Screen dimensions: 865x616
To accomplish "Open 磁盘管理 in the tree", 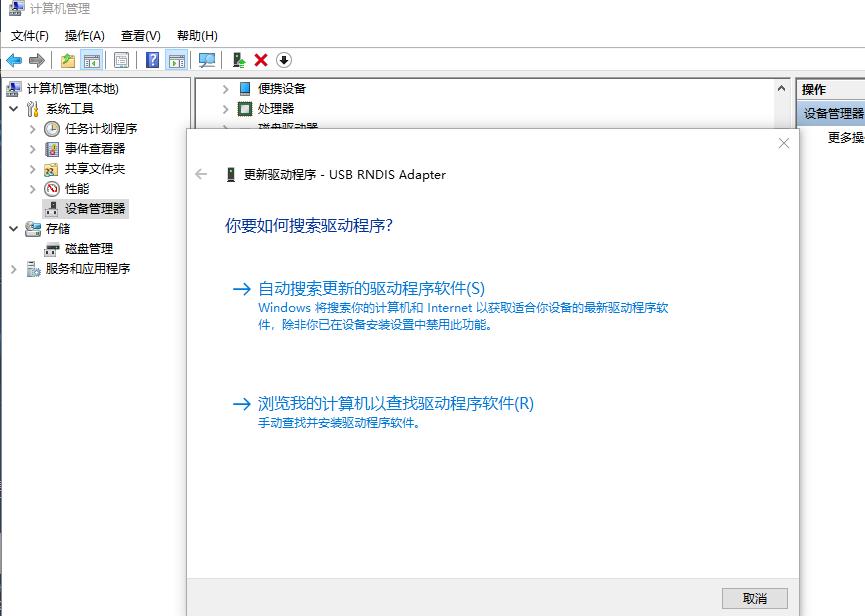I will 89,249.
